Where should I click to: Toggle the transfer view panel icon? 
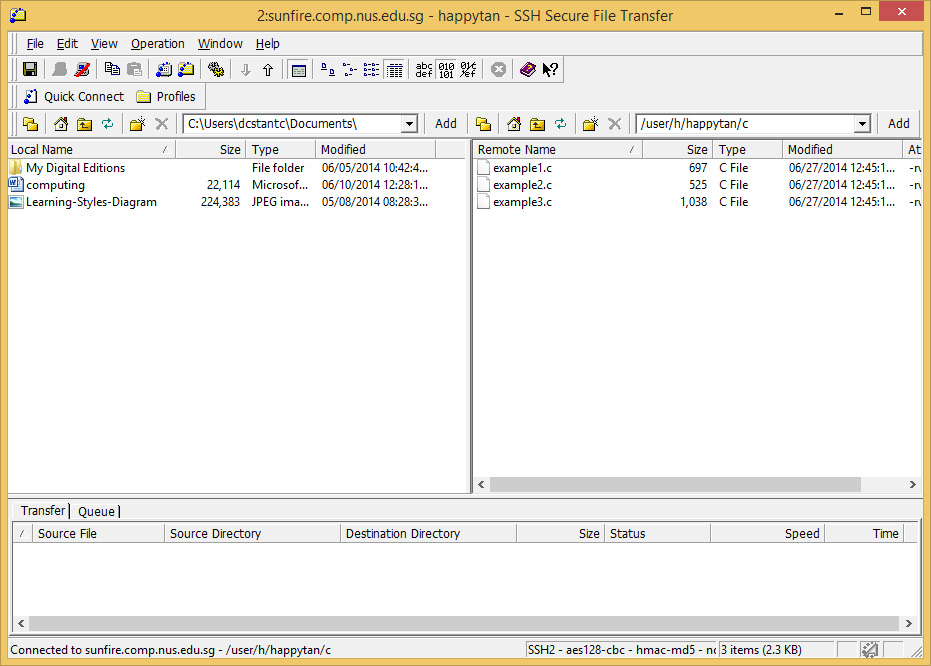click(299, 70)
